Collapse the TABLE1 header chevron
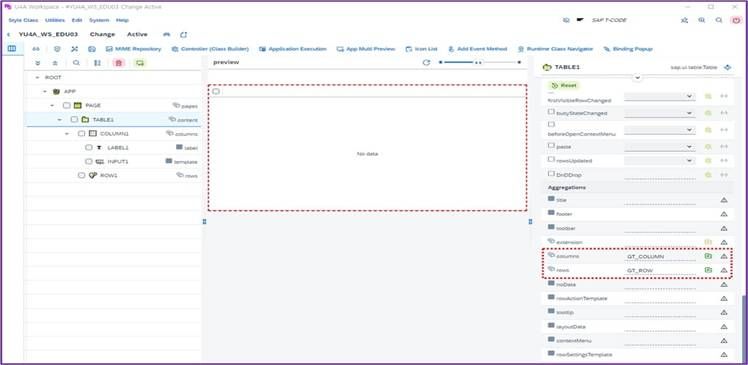Viewport: 748px width, 365px height. click(638, 78)
